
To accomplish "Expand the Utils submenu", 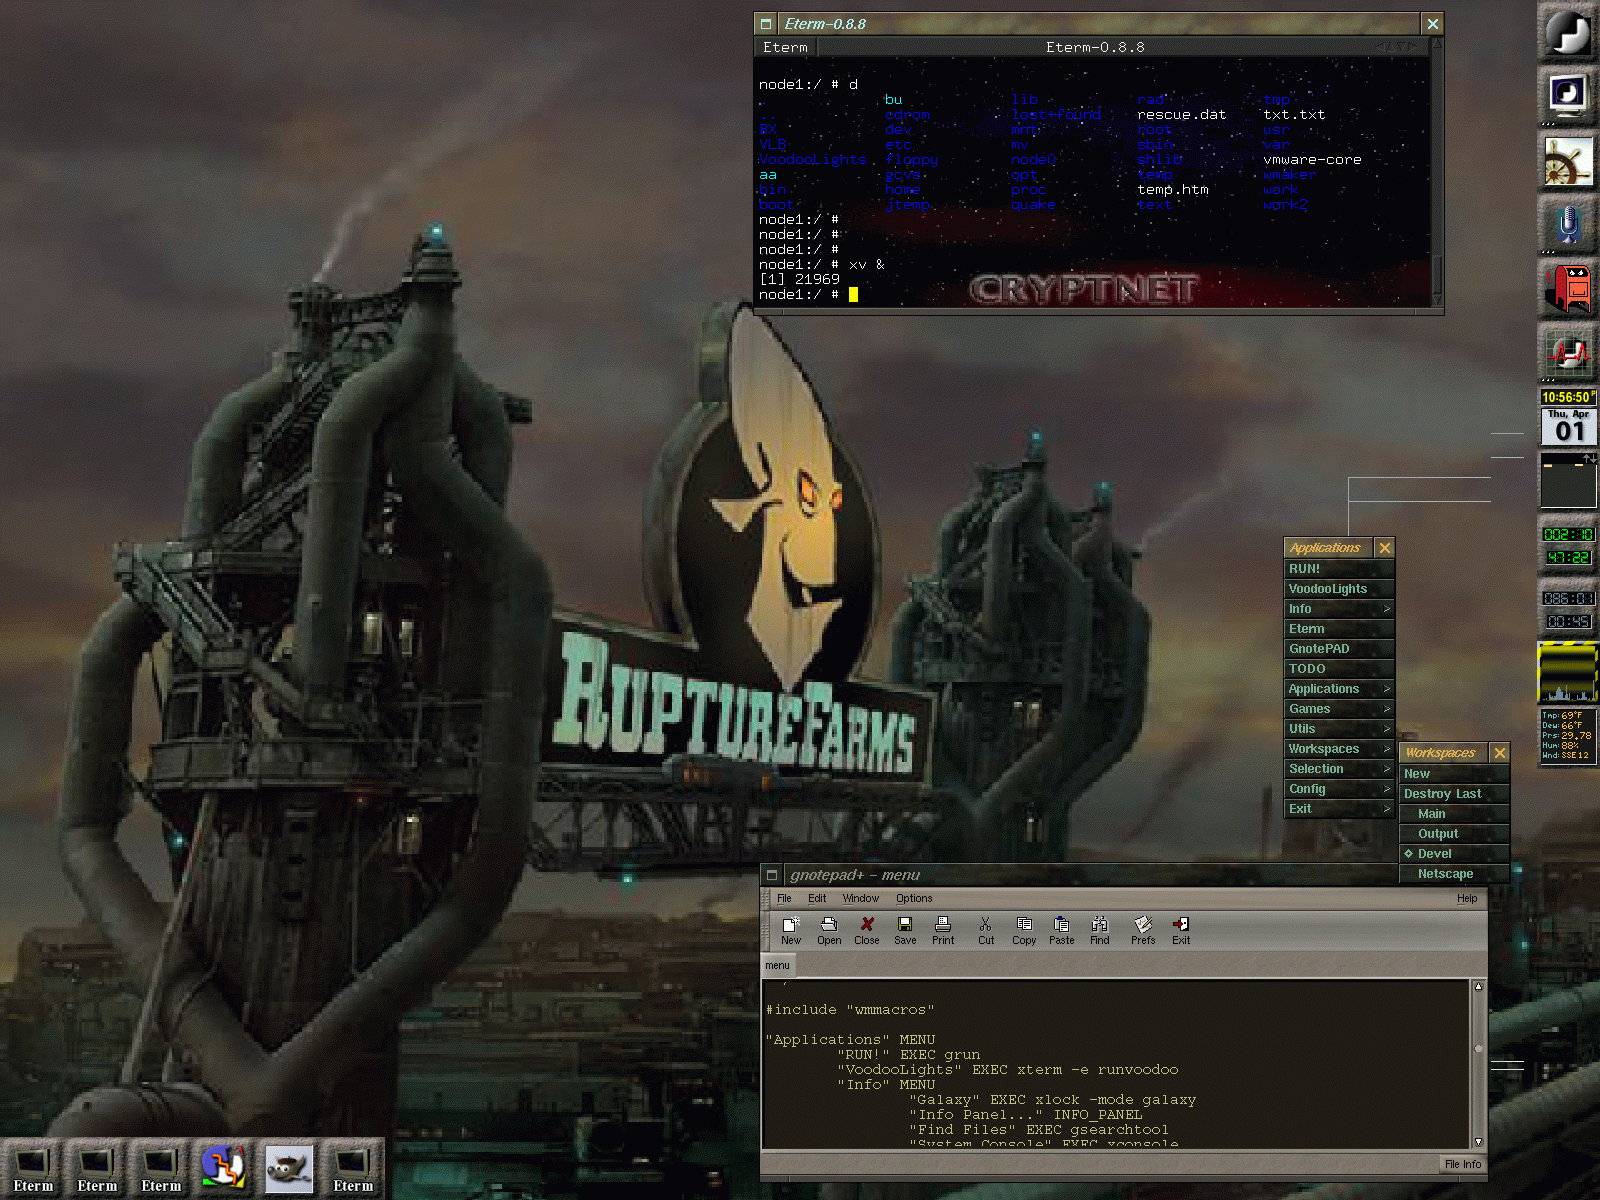I will pyautogui.click(x=1339, y=729).
